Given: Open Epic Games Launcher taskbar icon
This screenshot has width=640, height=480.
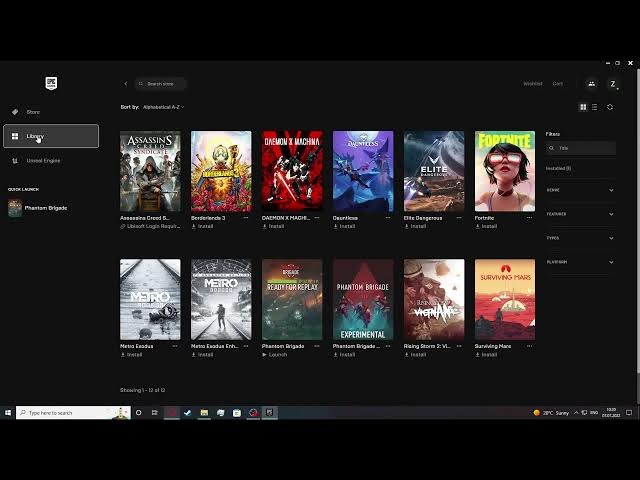Looking at the screenshot, I should pyautogui.click(x=269, y=413).
